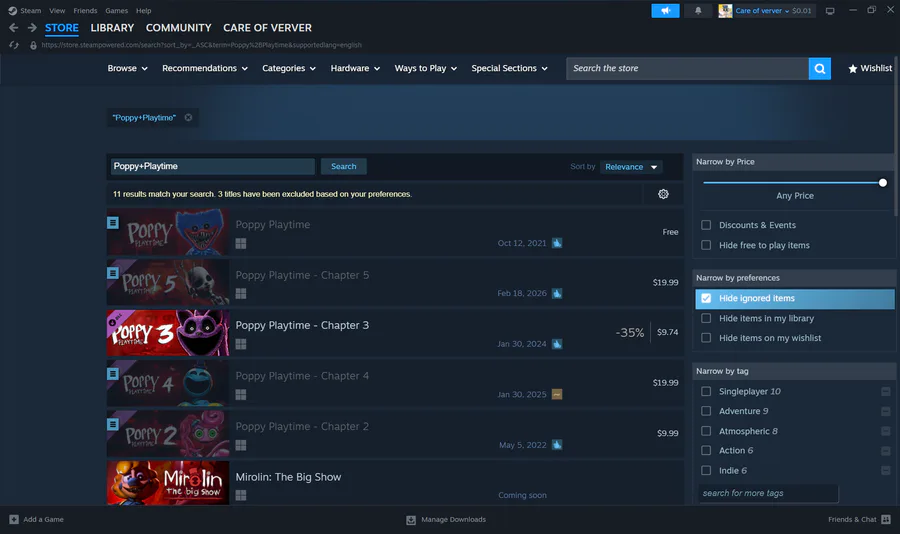Click the Poppy+Playtime search term field
The height and width of the screenshot is (534, 900).
(212, 167)
